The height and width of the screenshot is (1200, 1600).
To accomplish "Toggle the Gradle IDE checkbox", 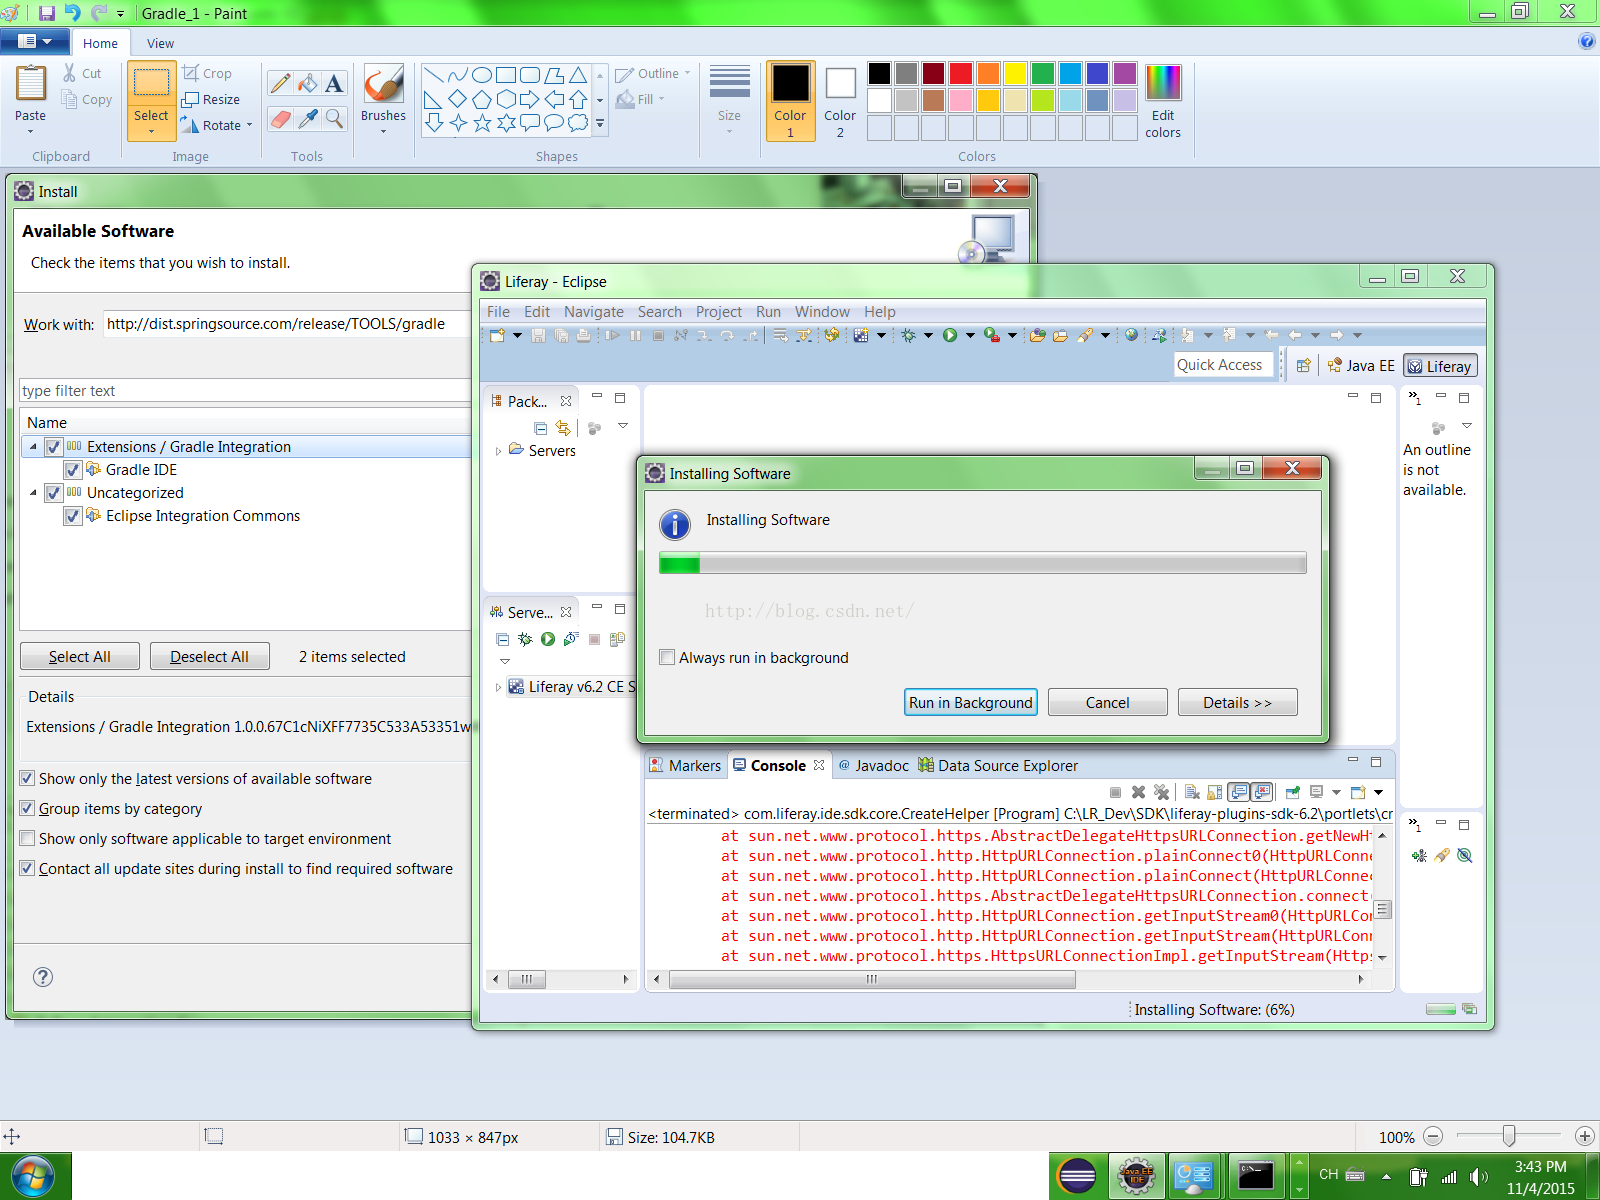I will pos(73,470).
